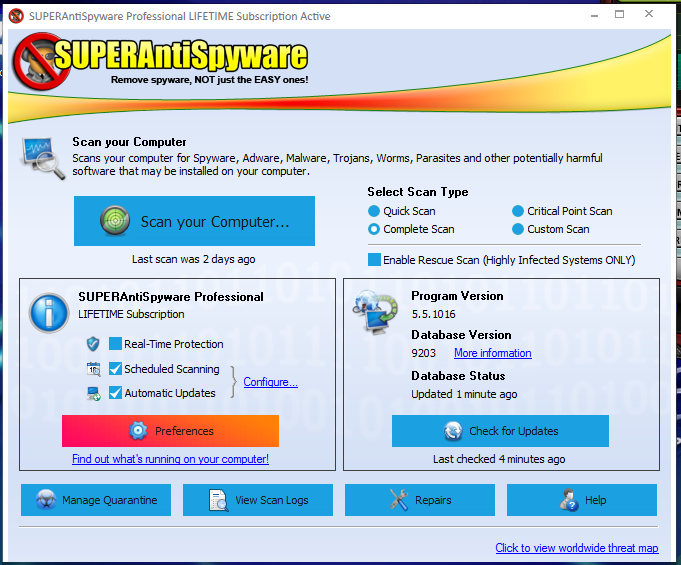Click the SUPERAntiSpyware Professional heading
681x565 pixels.
[171, 297]
